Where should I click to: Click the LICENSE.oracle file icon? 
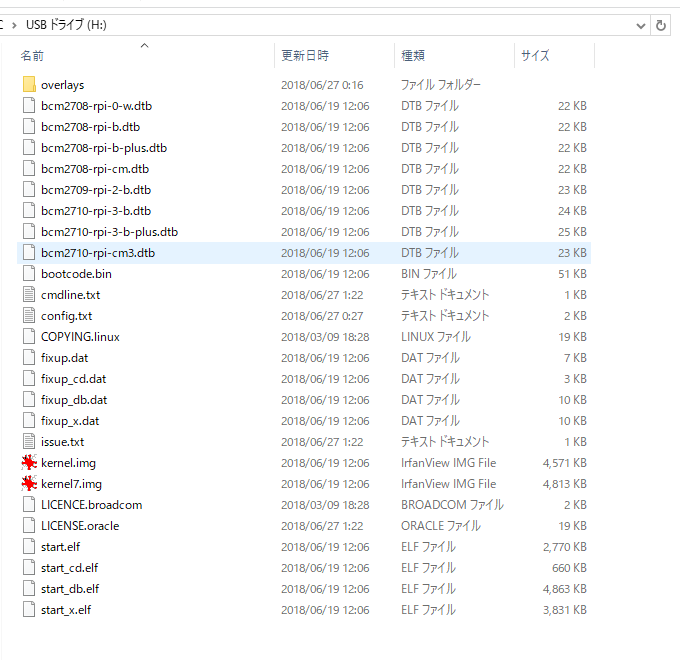coord(29,526)
